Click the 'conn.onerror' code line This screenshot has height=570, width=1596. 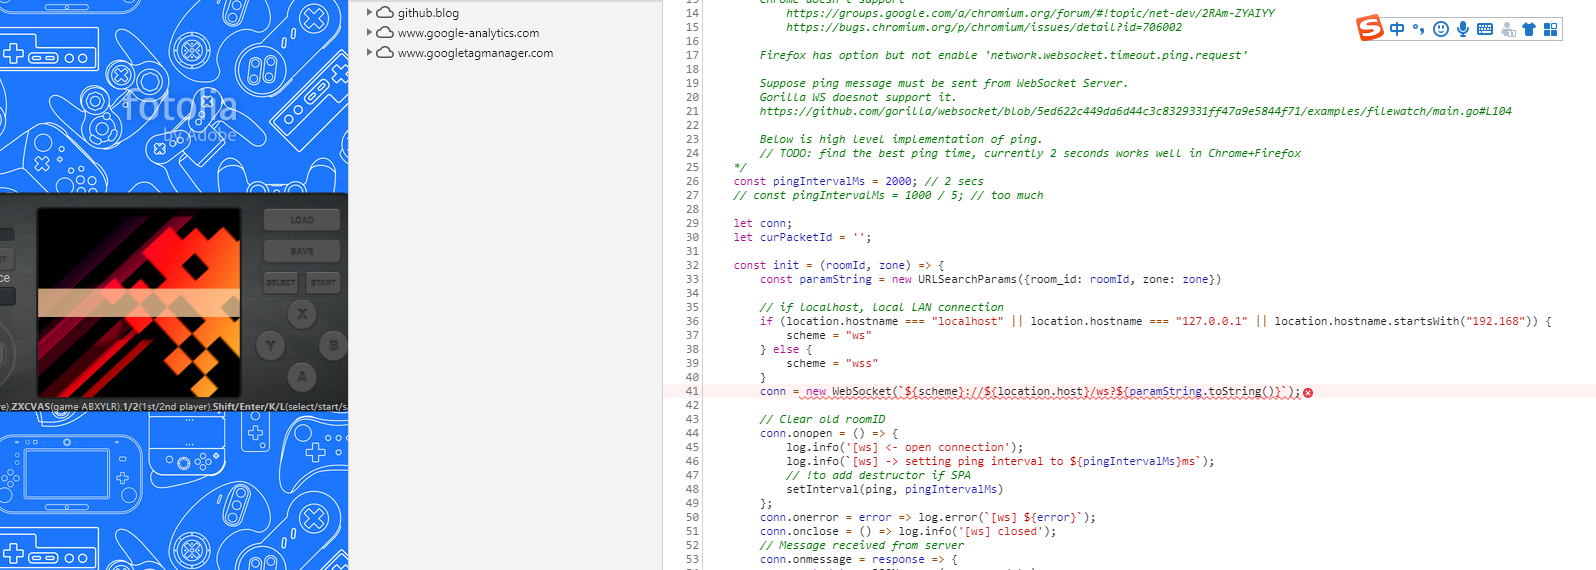(x=927, y=517)
